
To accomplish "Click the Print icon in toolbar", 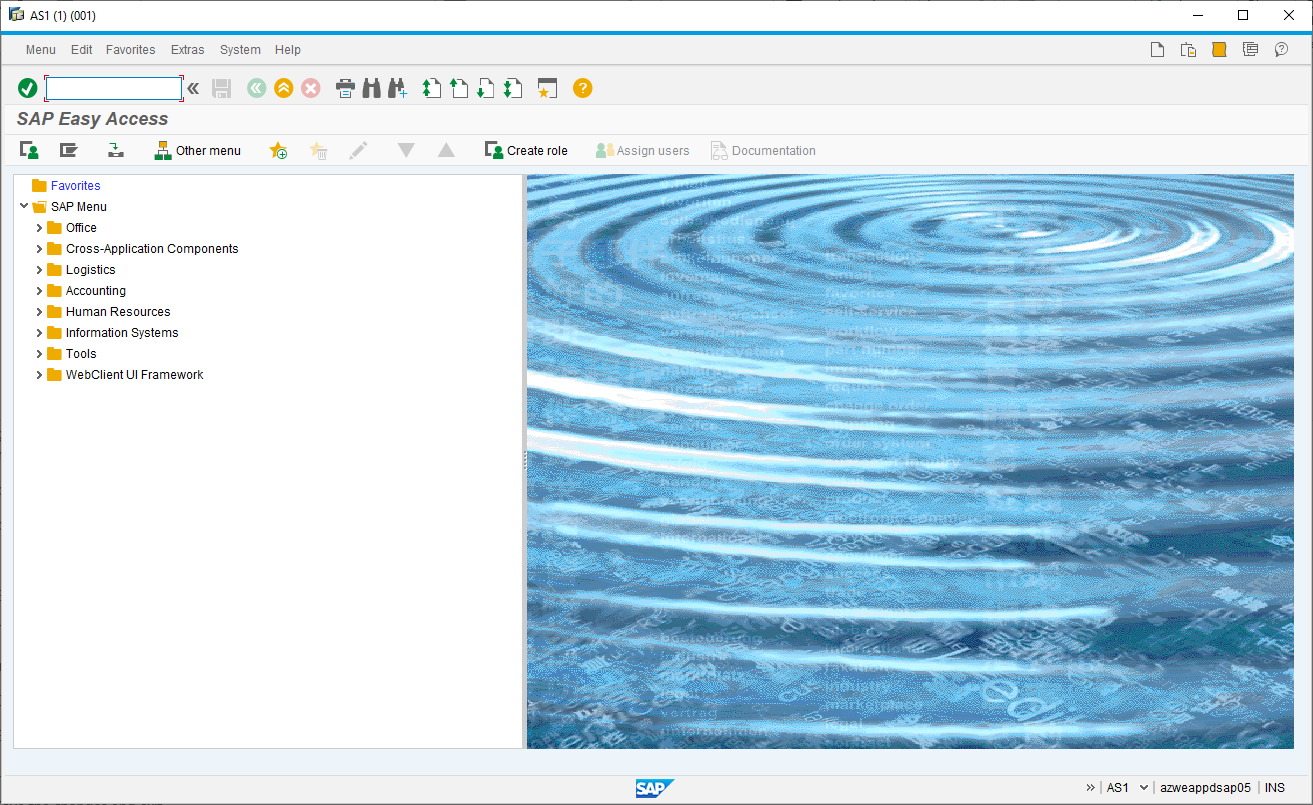I will pos(345,89).
